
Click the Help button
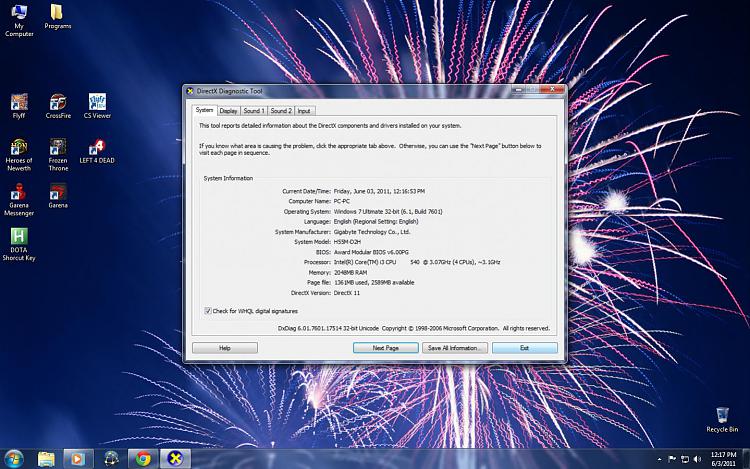225,348
